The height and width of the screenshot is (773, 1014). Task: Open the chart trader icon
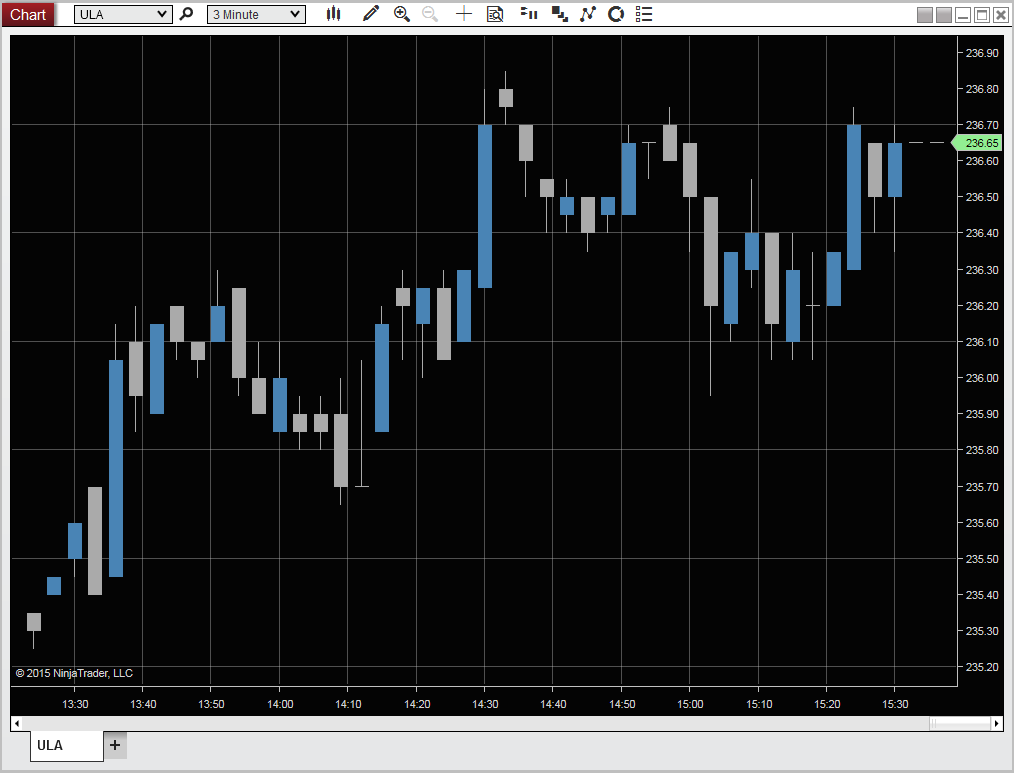(529, 14)
